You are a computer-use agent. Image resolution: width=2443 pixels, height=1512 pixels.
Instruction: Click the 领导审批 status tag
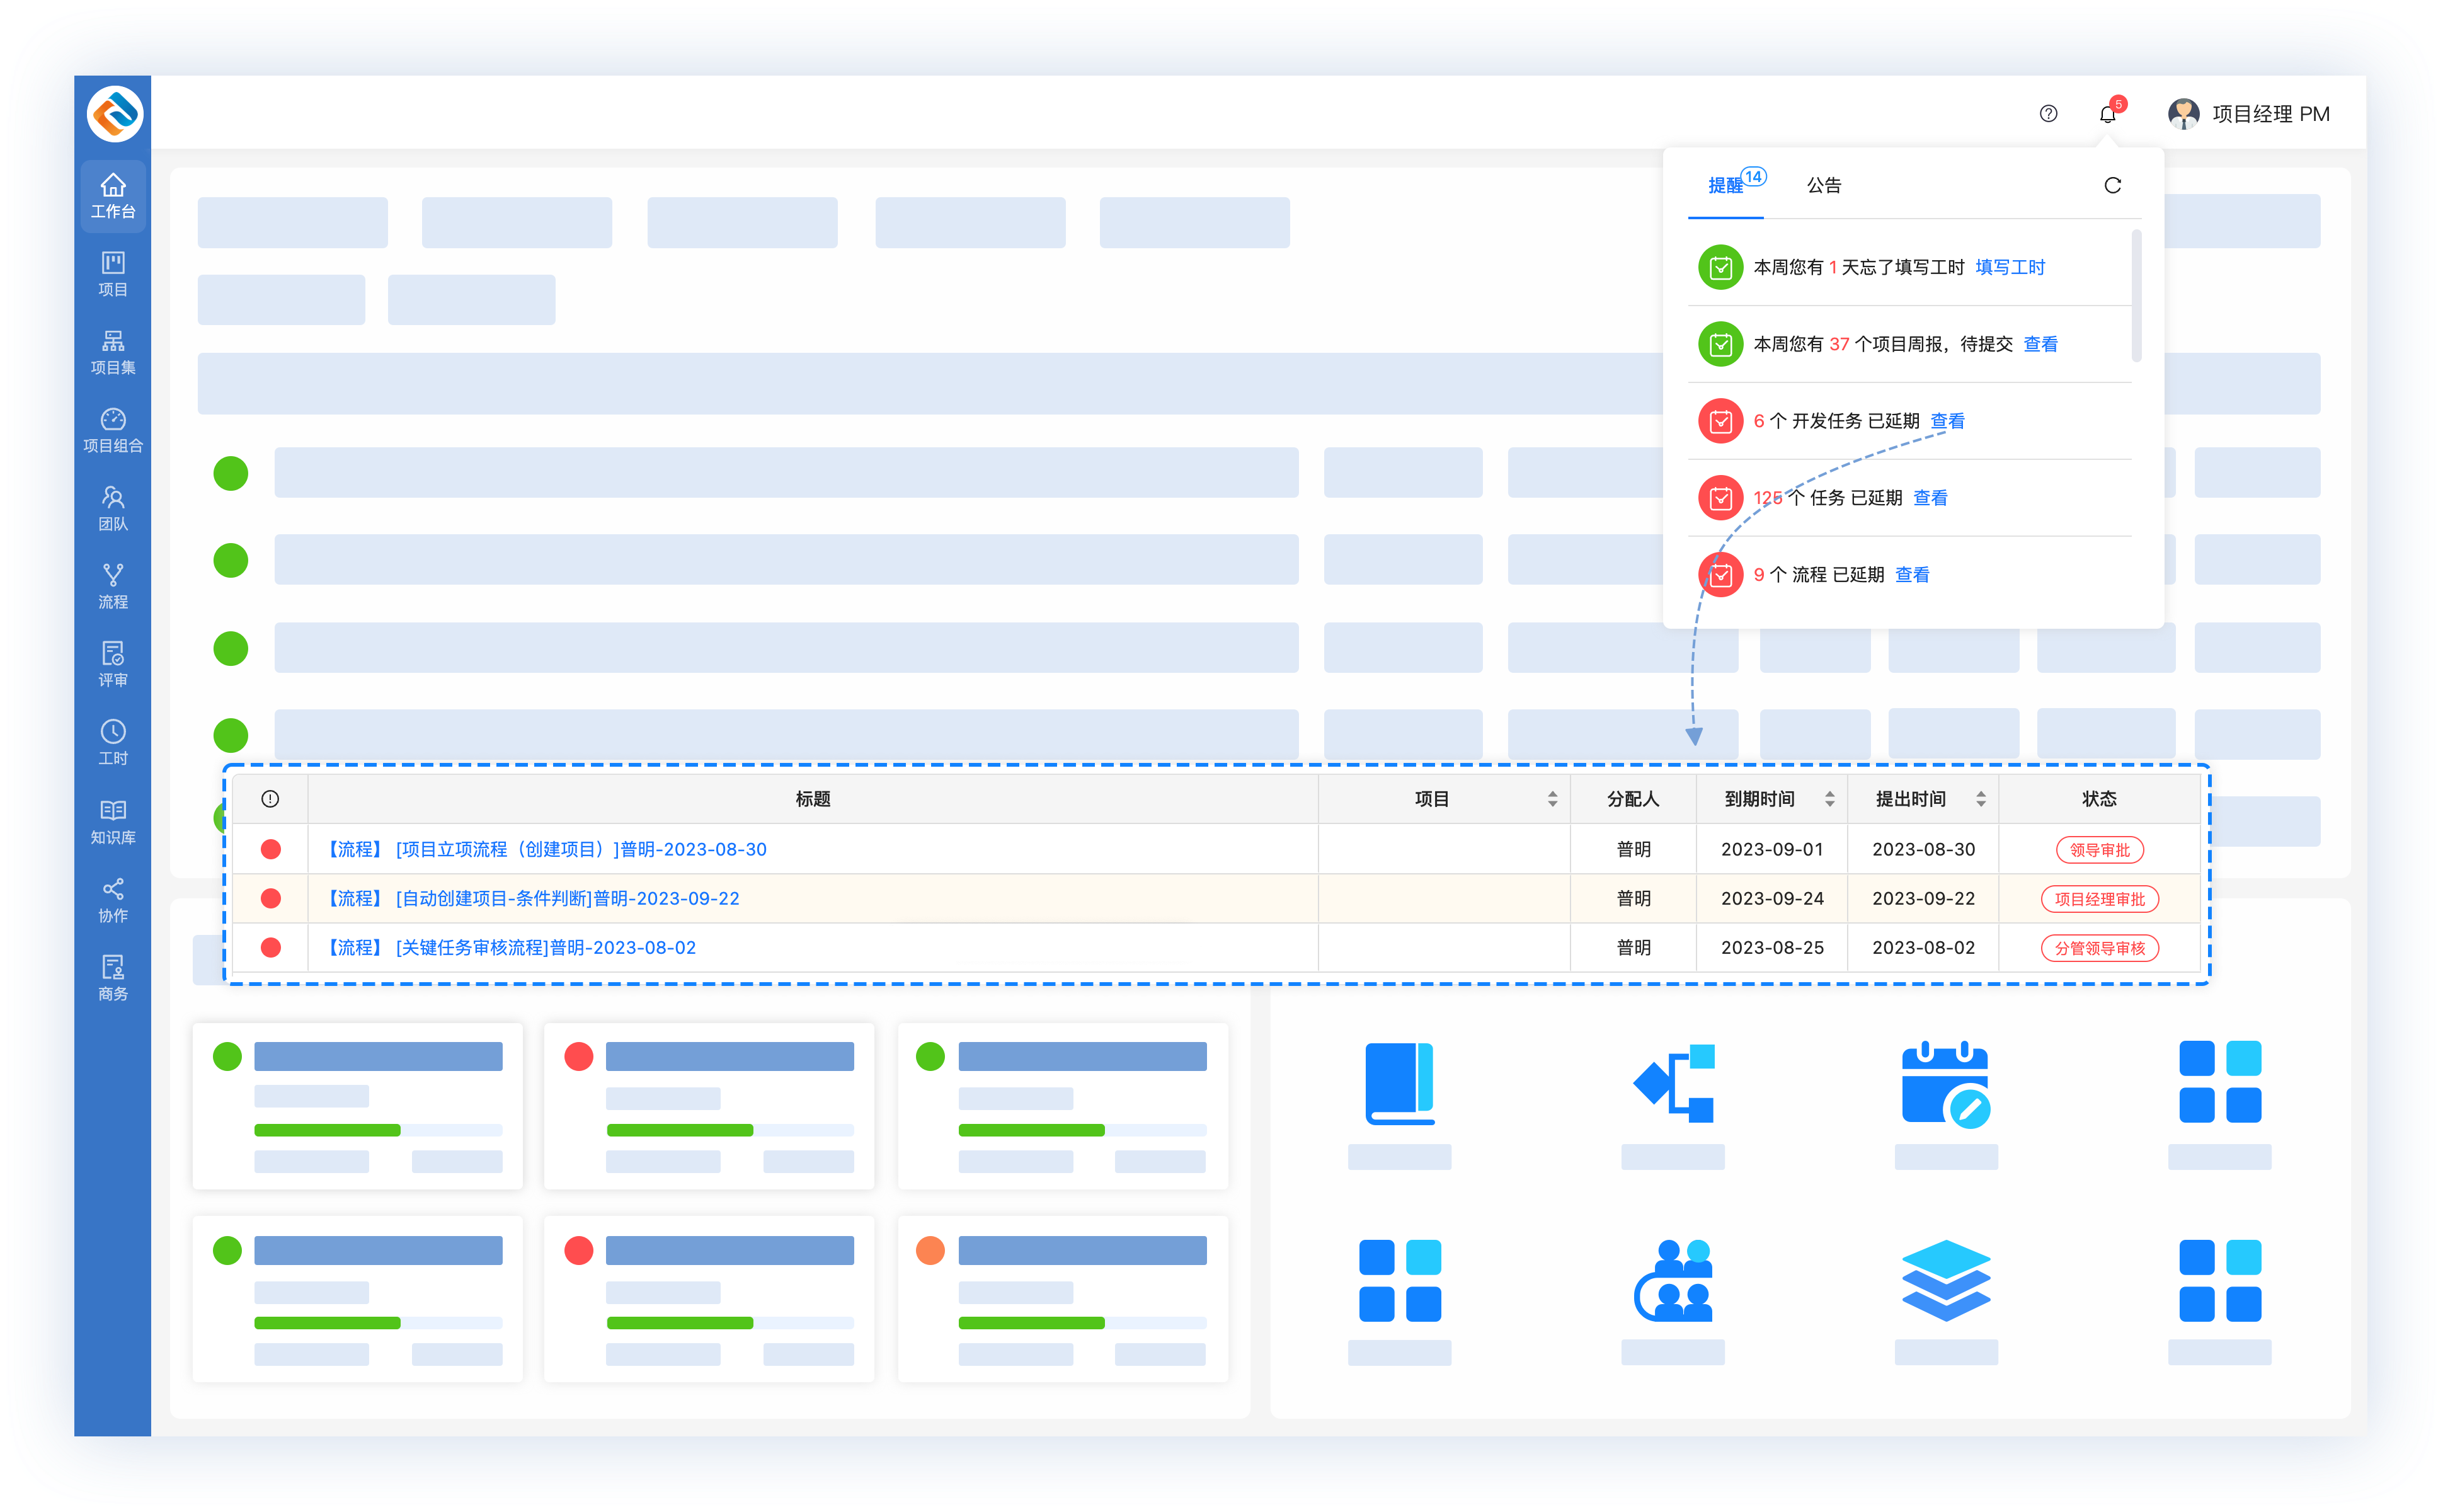click(2099, 850)
